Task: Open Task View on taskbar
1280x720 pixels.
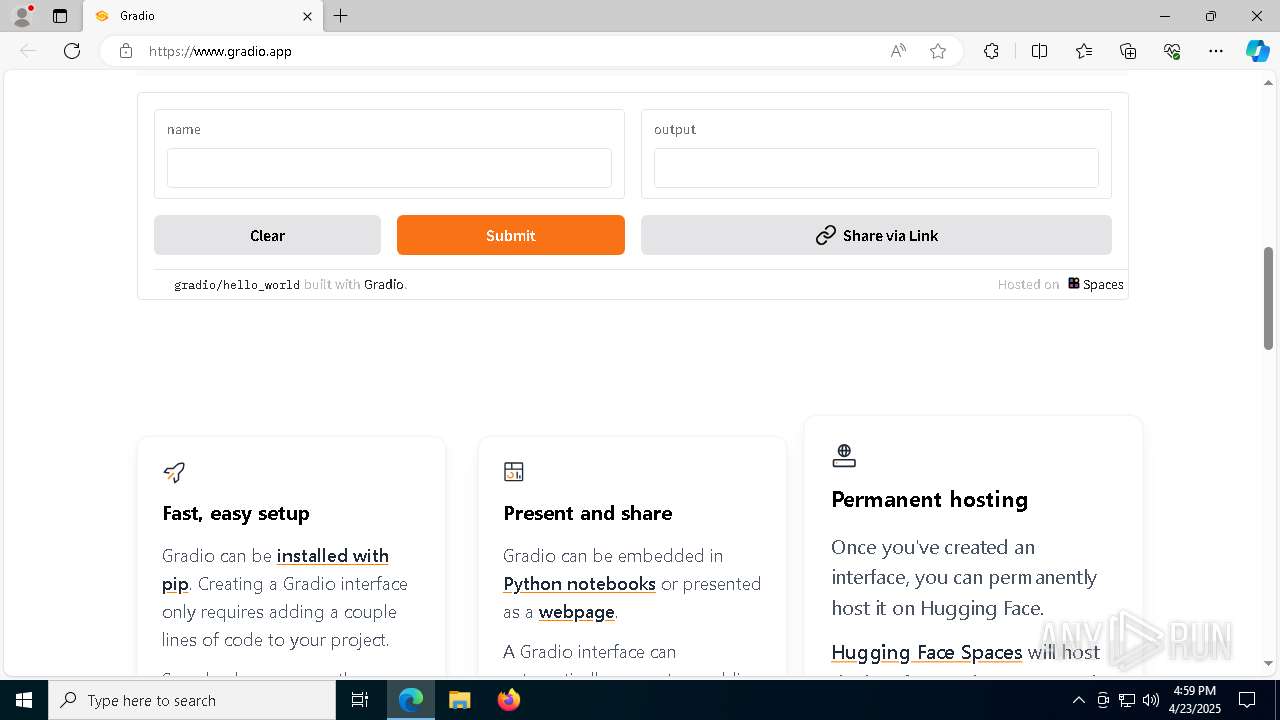Action: click(x=360, y=700)
